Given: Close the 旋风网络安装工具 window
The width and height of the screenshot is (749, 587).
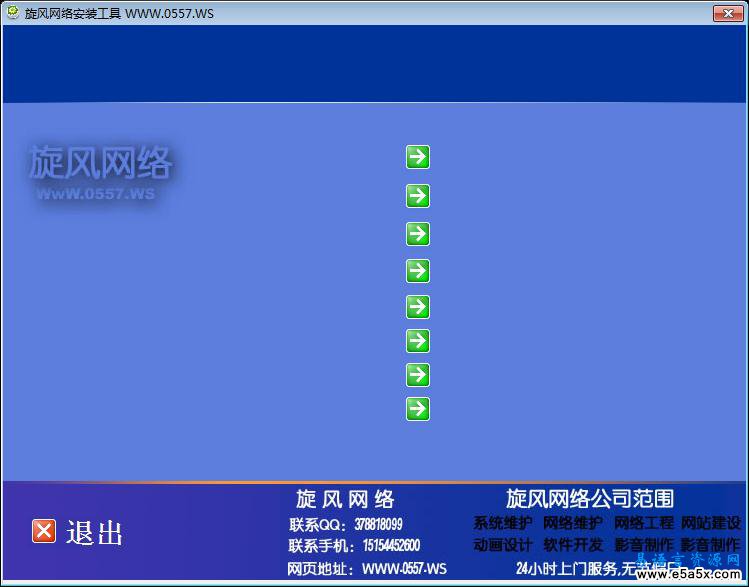Looking at the screenshot, I should click(x=727, y=13).
